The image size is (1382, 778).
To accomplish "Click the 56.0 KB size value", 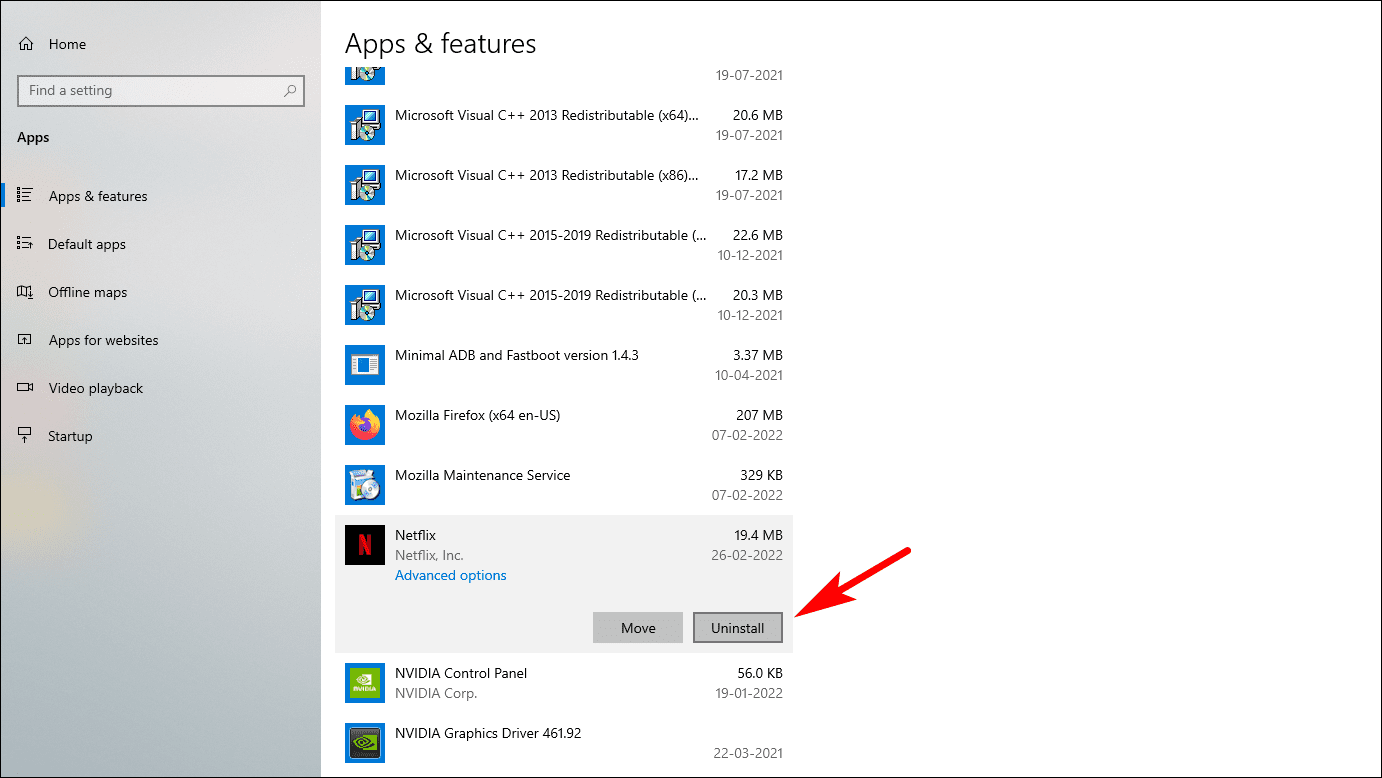I will click(758, 673).
